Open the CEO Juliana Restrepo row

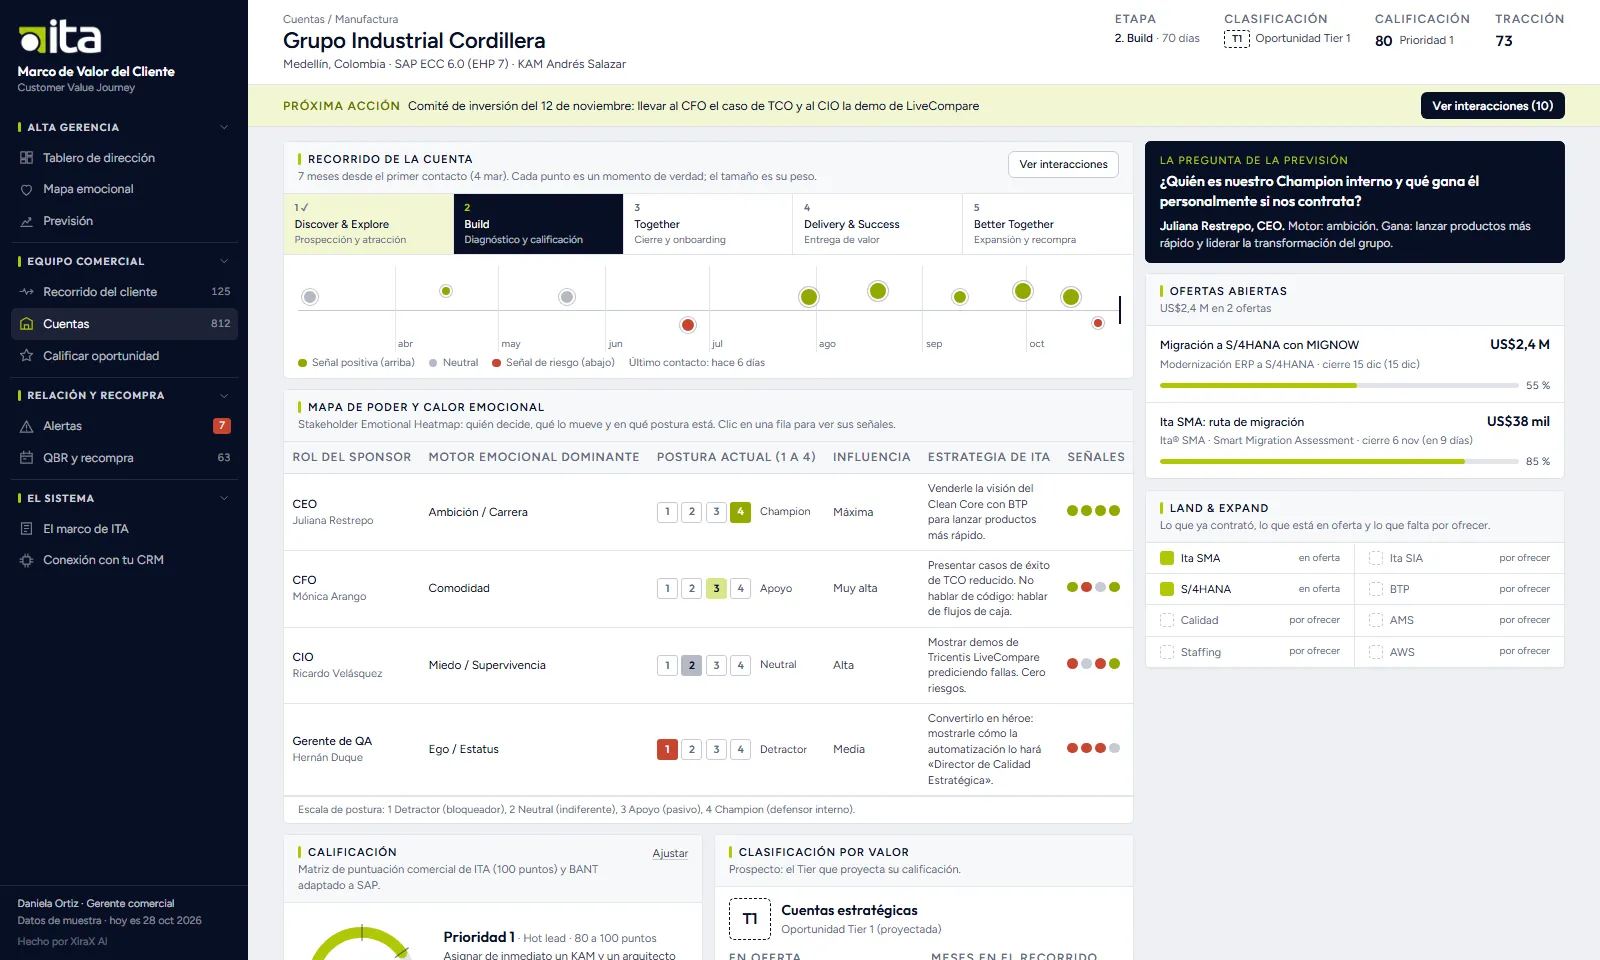708,512
